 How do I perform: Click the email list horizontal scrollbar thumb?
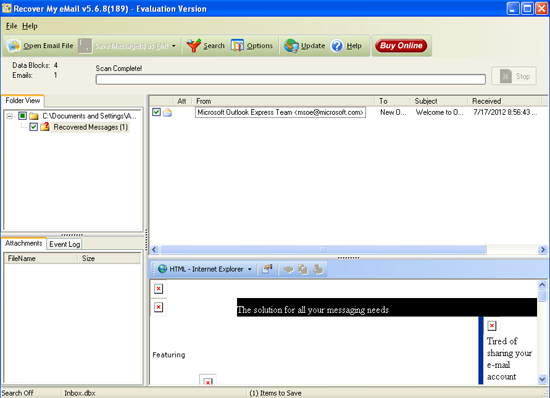[x=323, y=250]
